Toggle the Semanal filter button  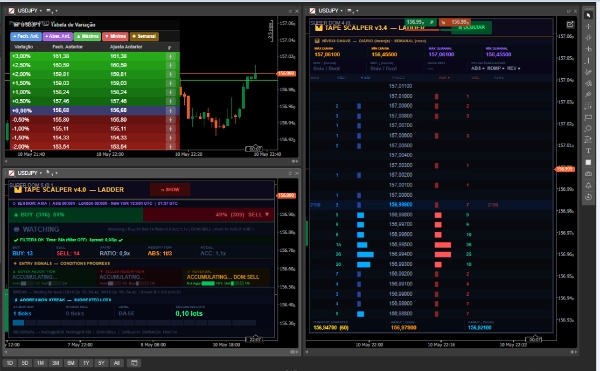click(x=144, y=36)
